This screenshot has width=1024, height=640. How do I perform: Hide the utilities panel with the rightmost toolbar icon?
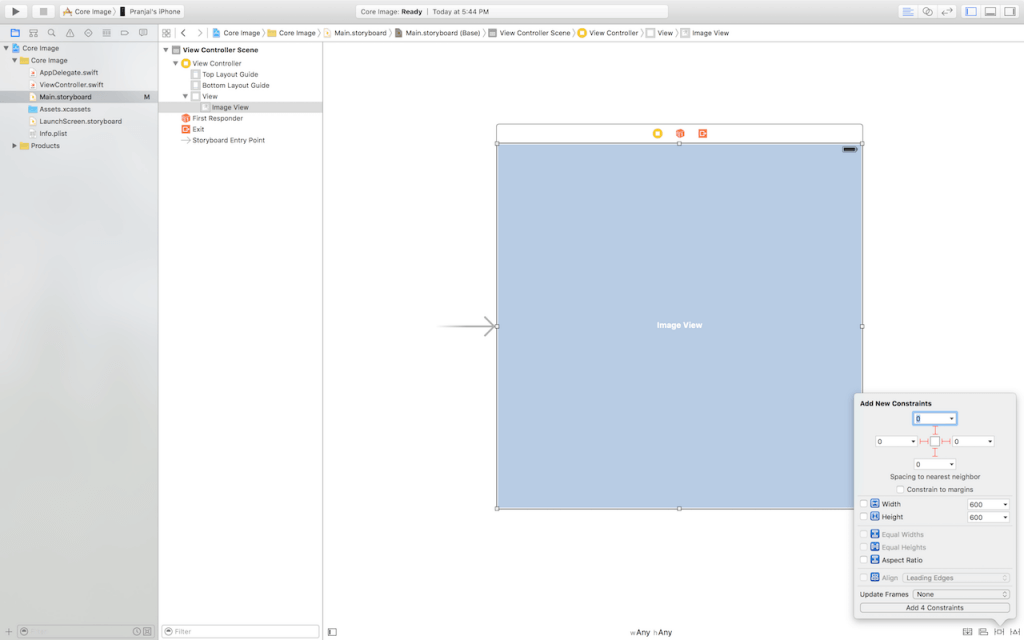coord(1011,9)
